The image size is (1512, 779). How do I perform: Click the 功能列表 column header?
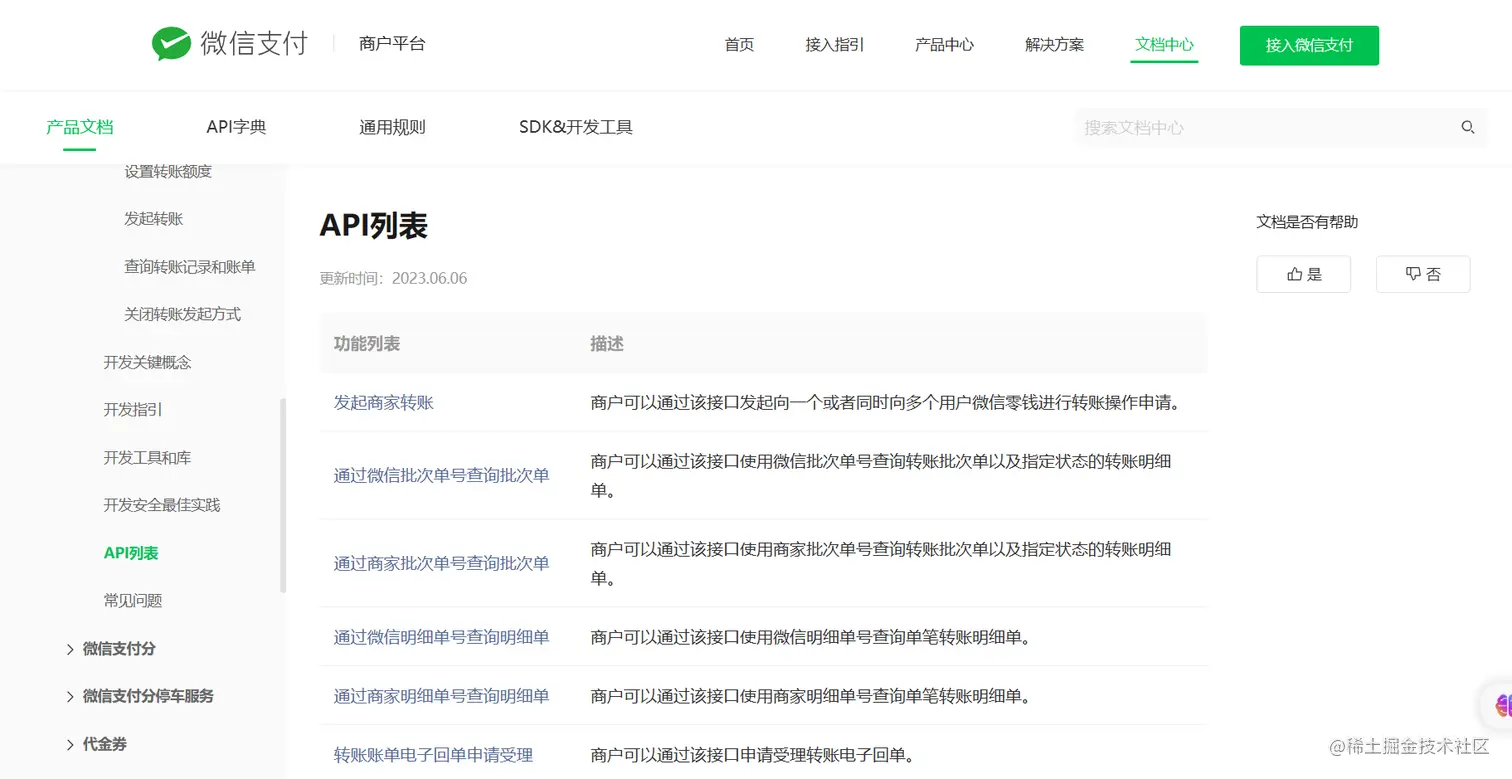[367, 343]
